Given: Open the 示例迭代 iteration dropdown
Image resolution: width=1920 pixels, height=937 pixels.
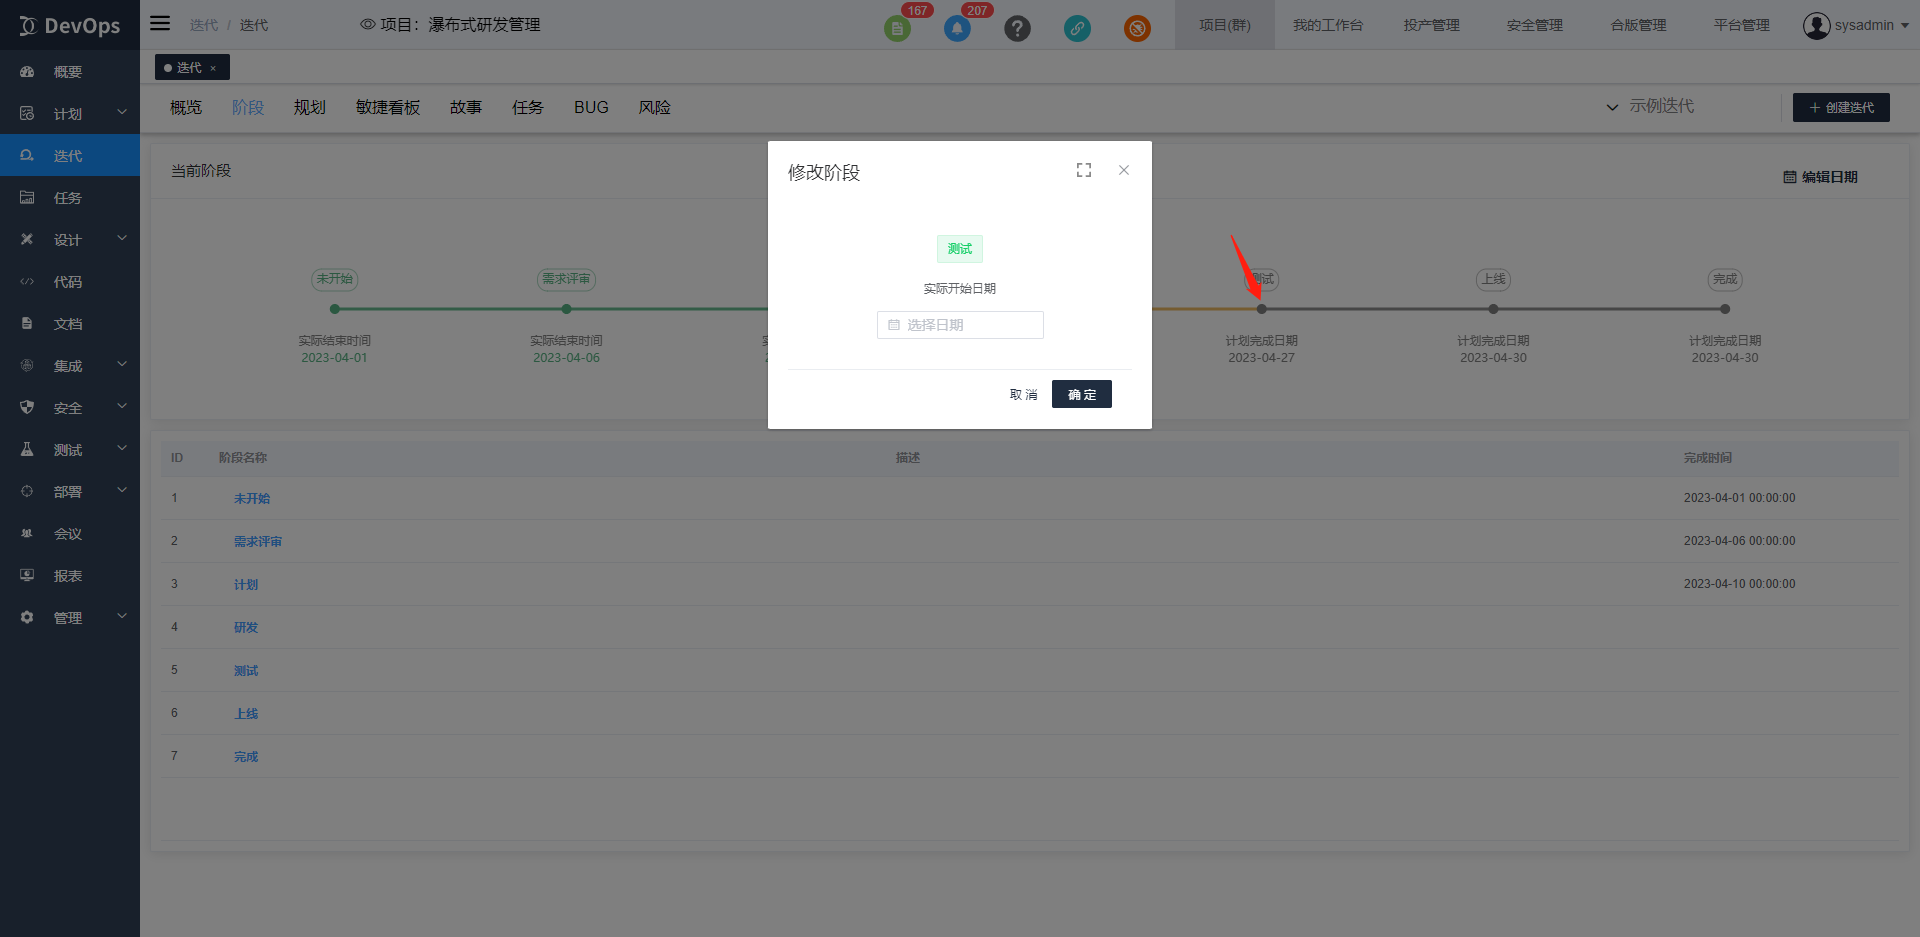Looking at the screenshot, I should (1650, 107).
